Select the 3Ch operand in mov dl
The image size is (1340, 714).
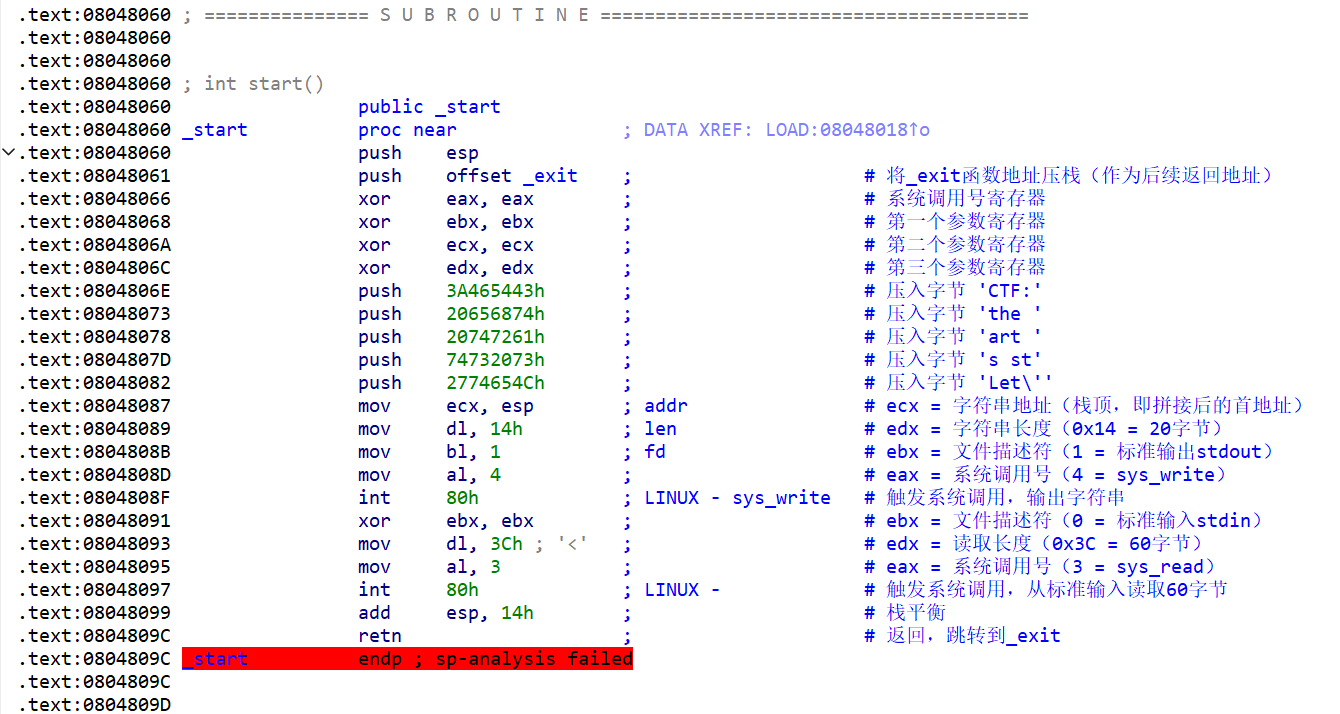(x=506, y=544)
